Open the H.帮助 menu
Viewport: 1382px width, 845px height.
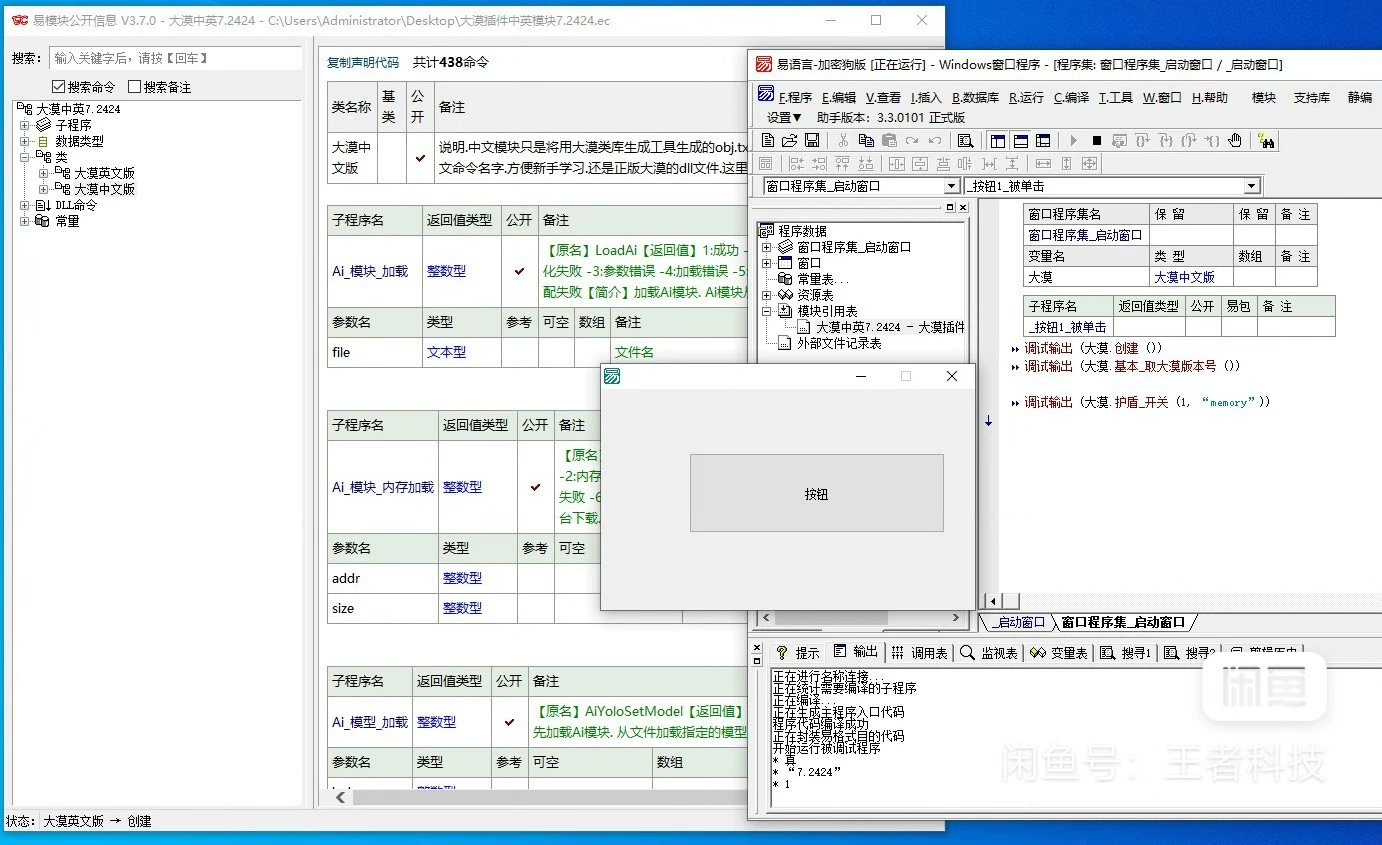(x=1210, y=97)
